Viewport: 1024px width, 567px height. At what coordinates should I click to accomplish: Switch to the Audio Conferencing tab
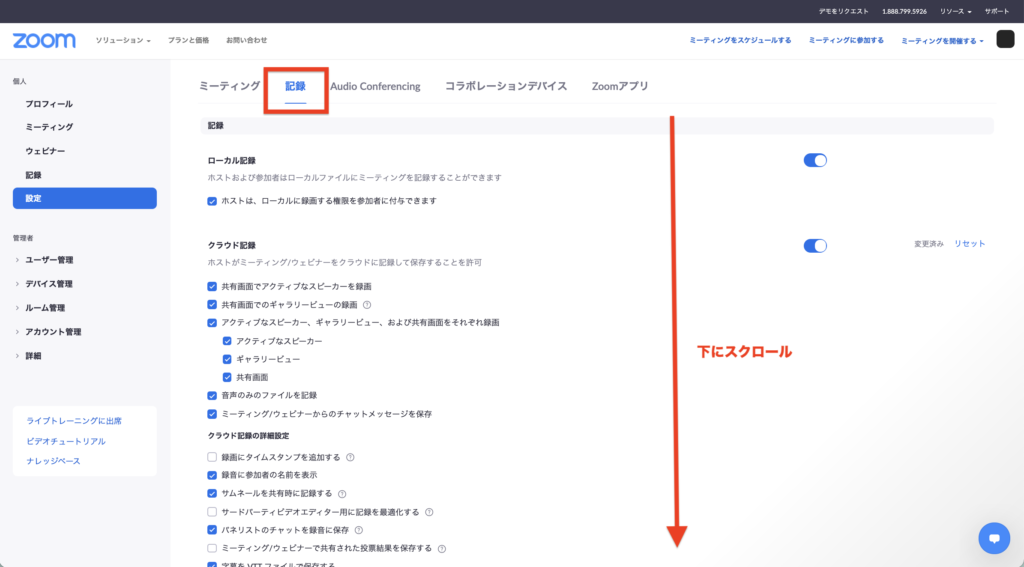coord(375,86)
